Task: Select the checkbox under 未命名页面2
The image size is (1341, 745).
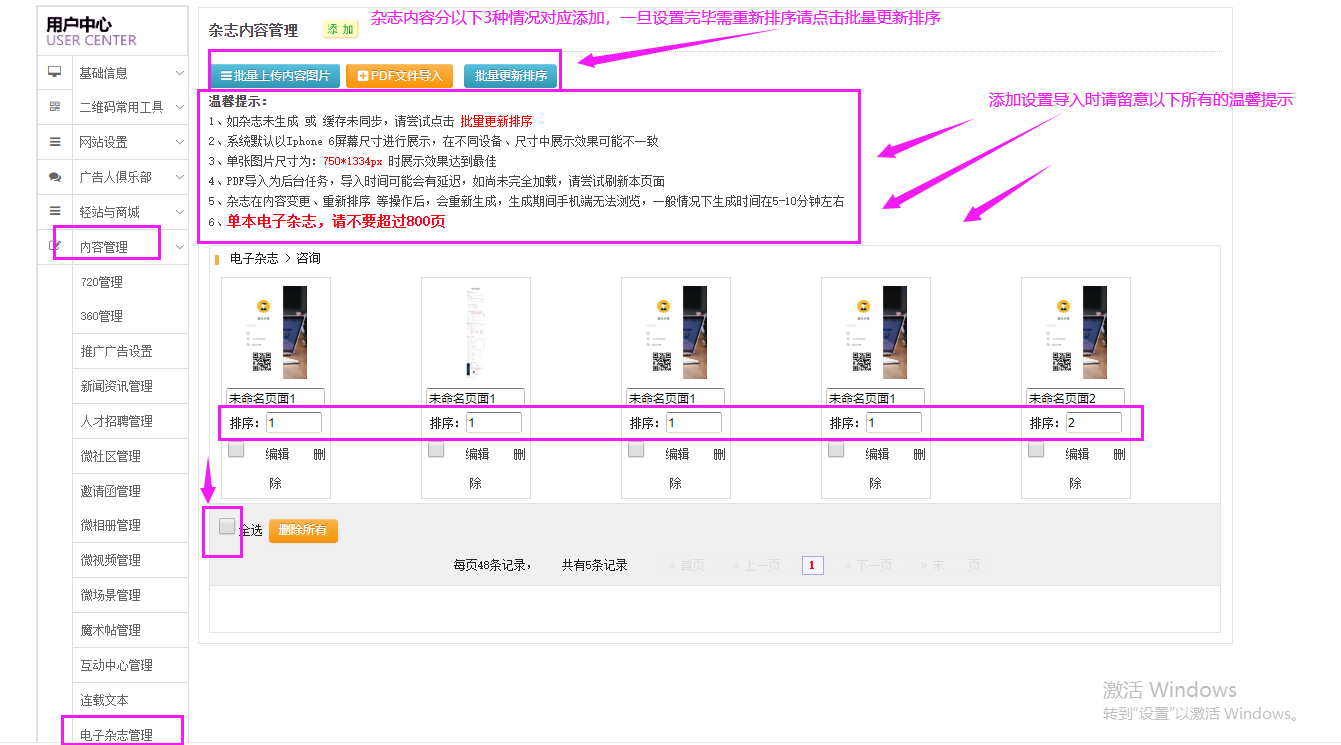Action: [1036, 450]
